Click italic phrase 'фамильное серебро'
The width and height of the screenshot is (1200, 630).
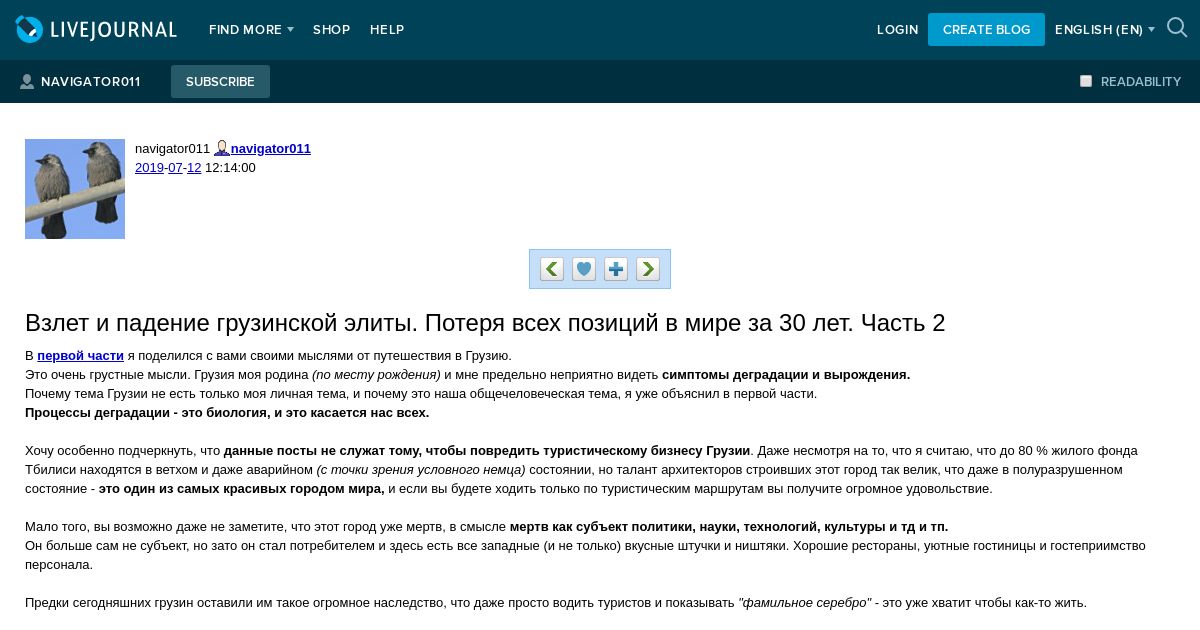click(805, 602)
